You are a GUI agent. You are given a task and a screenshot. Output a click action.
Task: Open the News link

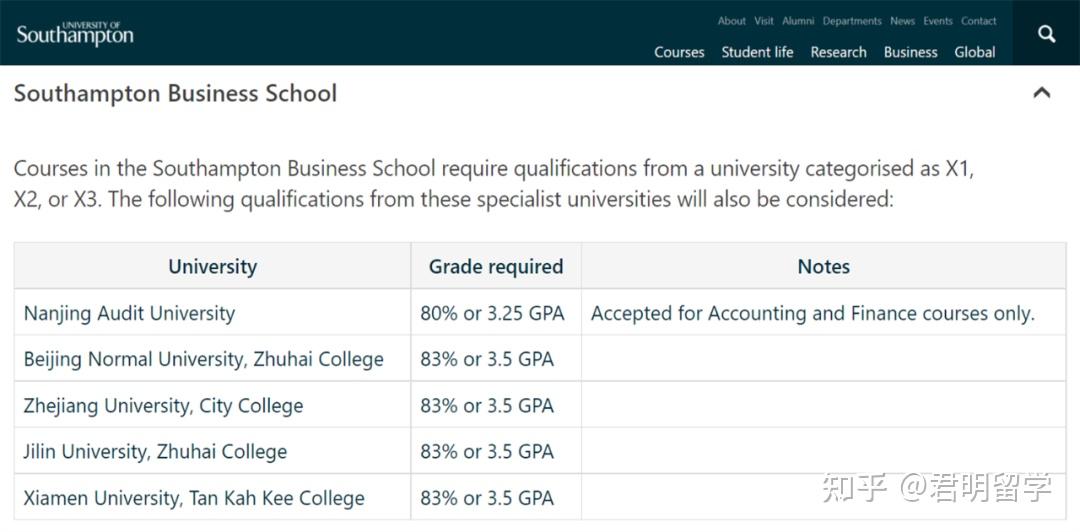902,21
